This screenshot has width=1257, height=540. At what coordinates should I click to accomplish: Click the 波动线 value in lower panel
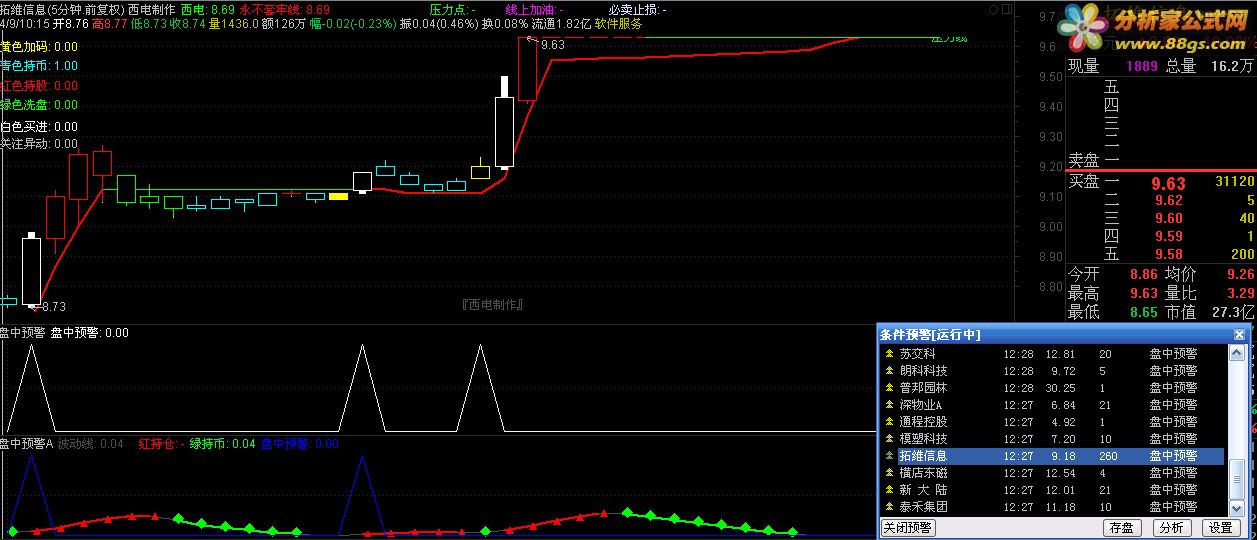pos(113,443)
